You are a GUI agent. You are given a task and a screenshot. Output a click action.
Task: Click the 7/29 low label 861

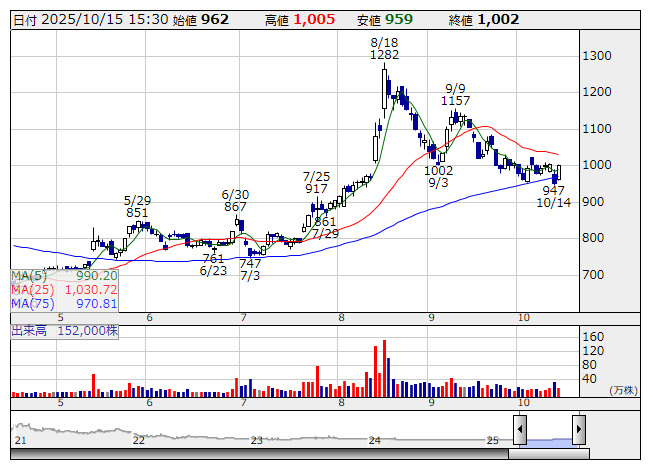pyautogui.click(x=325, y=221)
